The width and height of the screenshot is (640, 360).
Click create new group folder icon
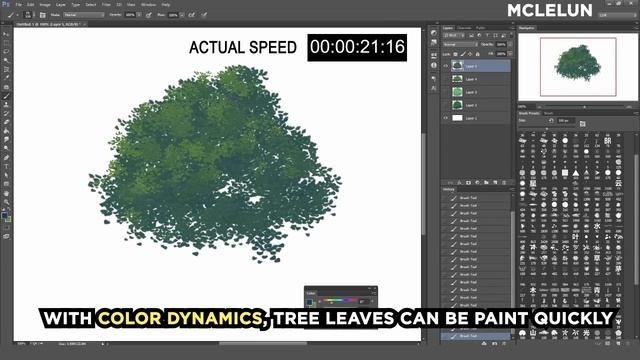(486, 182)
